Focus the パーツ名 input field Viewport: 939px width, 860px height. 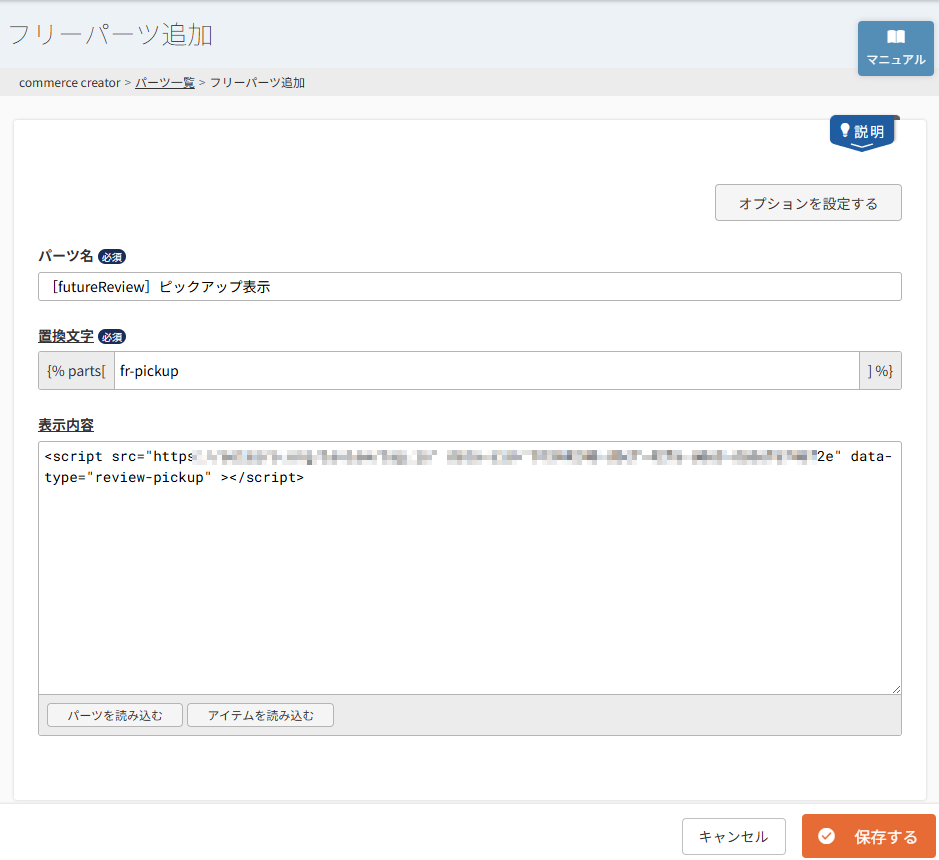tap(470, 287)
